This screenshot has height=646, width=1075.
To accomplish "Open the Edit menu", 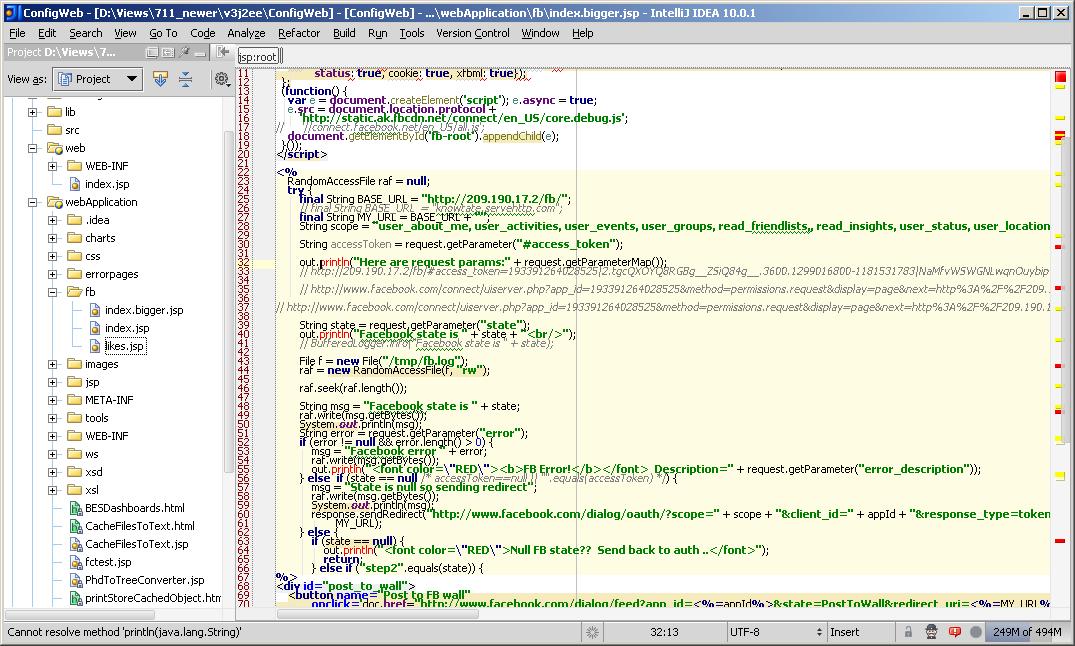I will point(47,33).
